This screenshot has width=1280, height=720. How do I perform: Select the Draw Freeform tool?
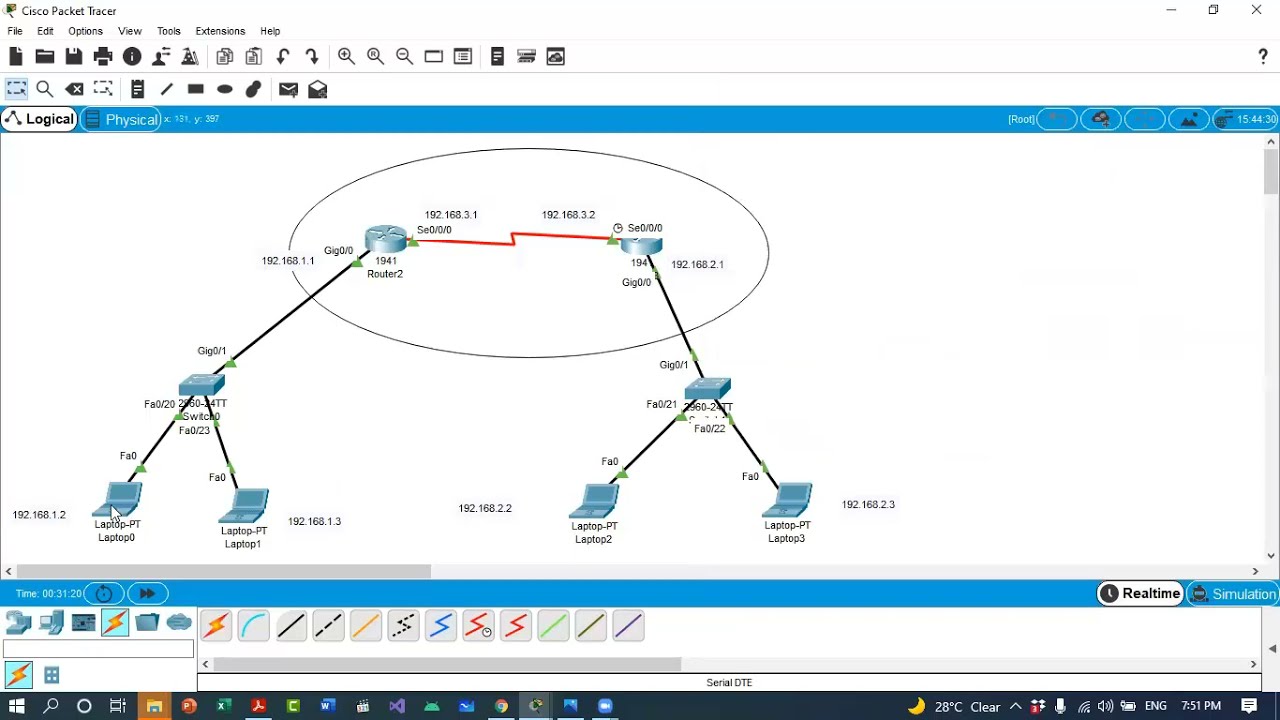(254, 89)
